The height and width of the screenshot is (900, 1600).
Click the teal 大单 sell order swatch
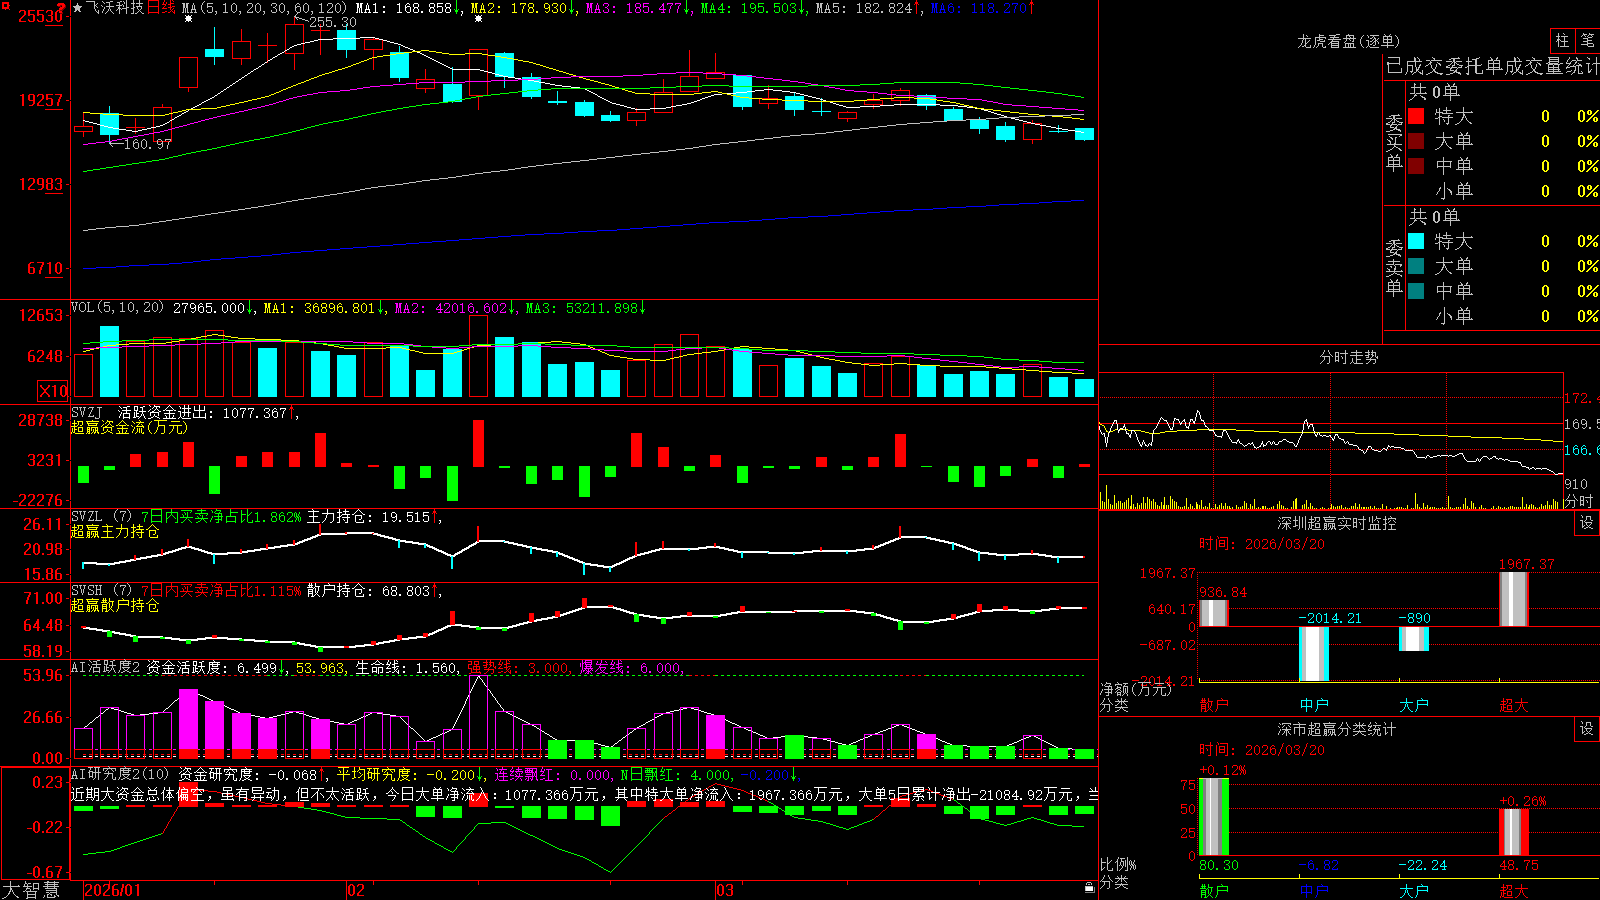[1416, 266]
